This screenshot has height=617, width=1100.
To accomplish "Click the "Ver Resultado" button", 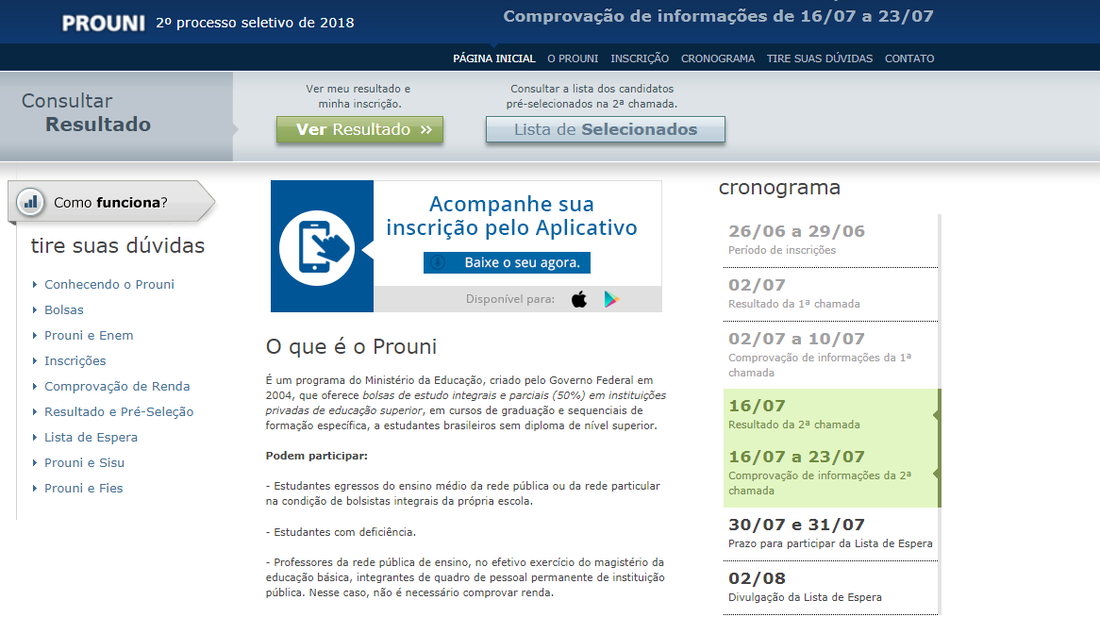I will click(x=359, y=129).
